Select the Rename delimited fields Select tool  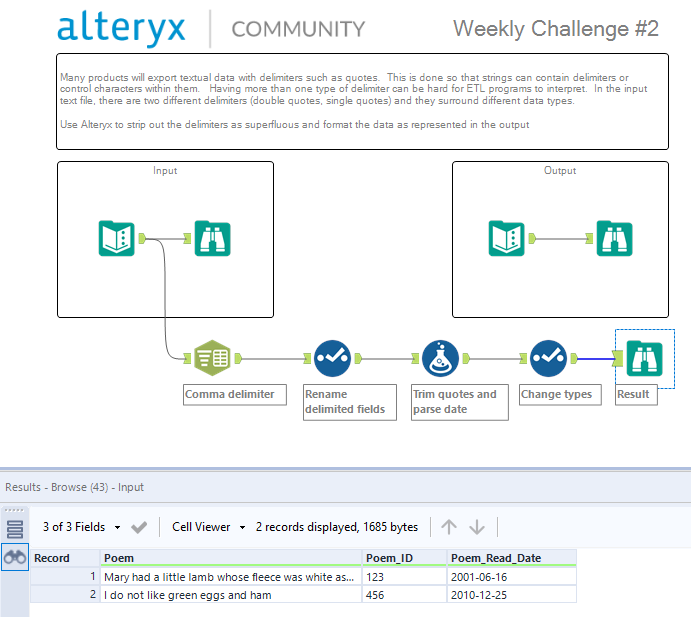point(332,358)
